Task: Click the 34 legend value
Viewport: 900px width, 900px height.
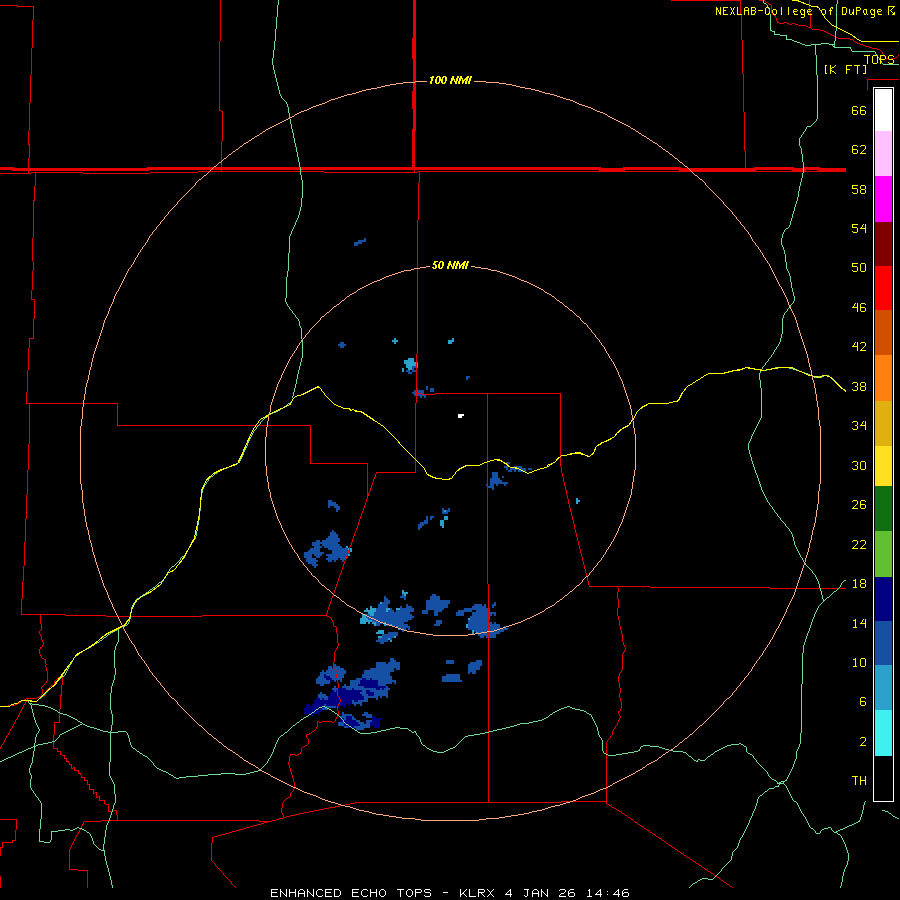Action: pos(859,426)
